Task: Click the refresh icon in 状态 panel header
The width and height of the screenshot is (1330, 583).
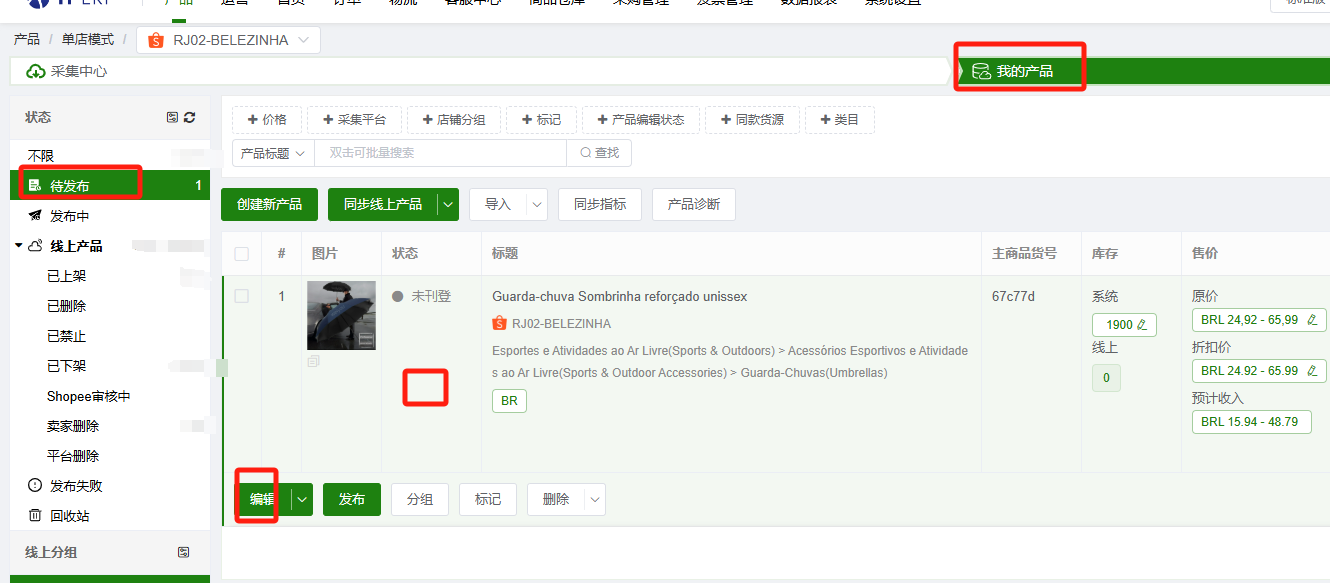Action: pos(190,117)
